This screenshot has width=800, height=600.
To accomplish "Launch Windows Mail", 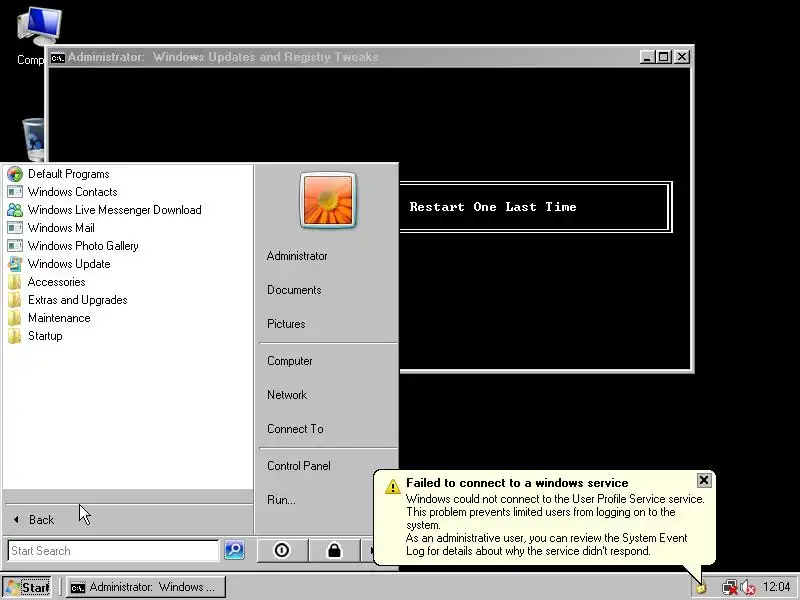I will [x=61, y=228].
